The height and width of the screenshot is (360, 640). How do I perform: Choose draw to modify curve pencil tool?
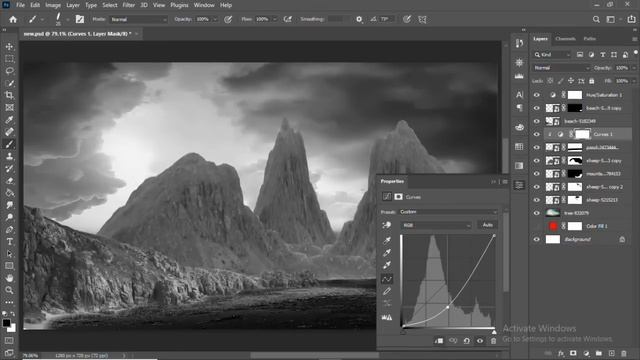tap(387, 291)
